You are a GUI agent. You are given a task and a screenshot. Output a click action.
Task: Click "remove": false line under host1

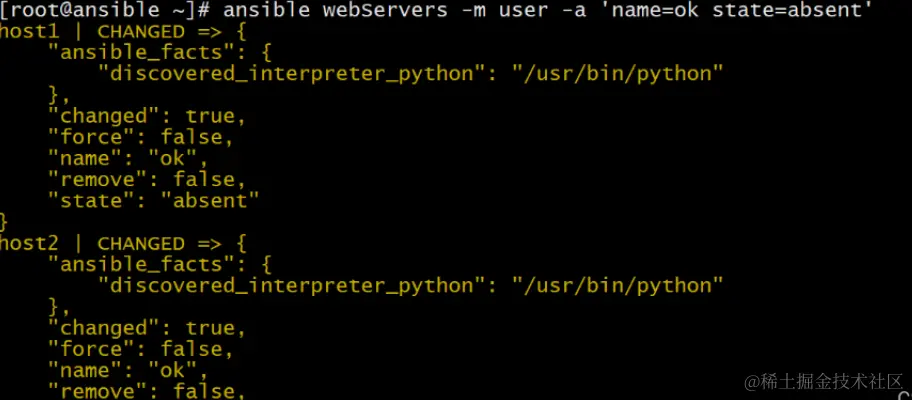[147, 180]
